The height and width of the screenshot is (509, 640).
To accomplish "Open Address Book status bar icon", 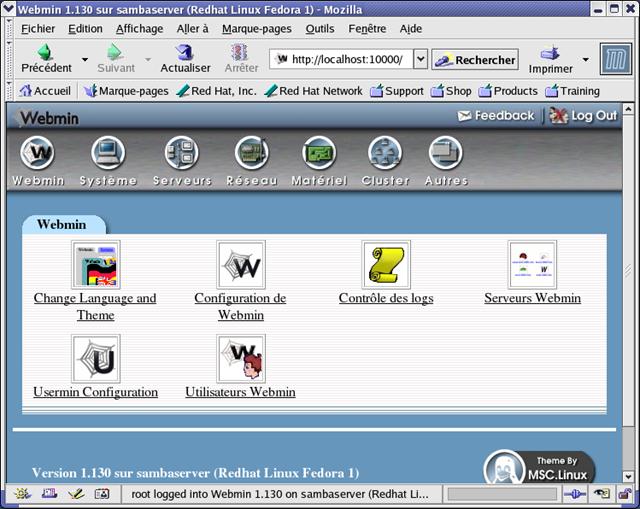I will [x=102, y=494].
